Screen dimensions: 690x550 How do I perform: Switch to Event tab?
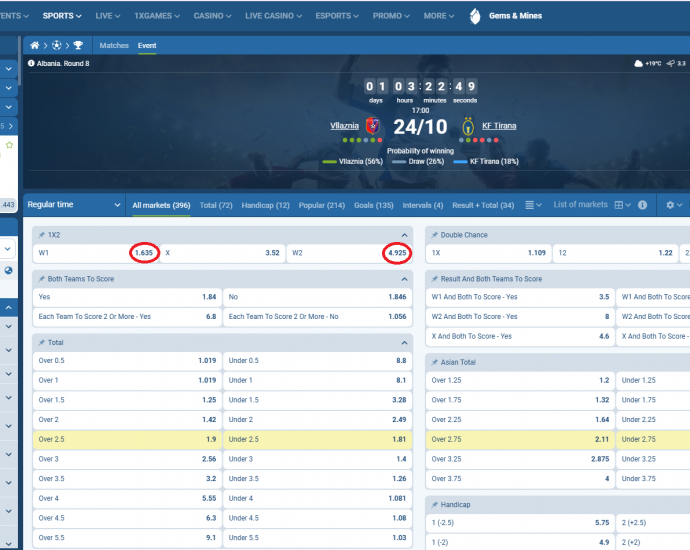pyautogui.click(x=147, y=45)
